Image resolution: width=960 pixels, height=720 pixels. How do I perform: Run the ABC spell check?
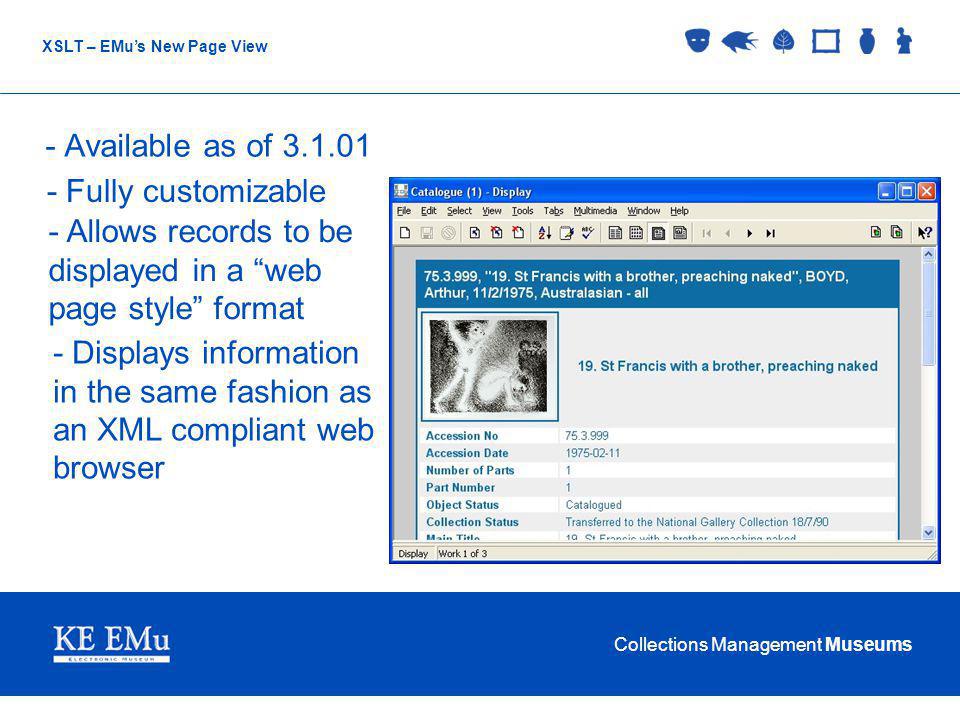588,233
